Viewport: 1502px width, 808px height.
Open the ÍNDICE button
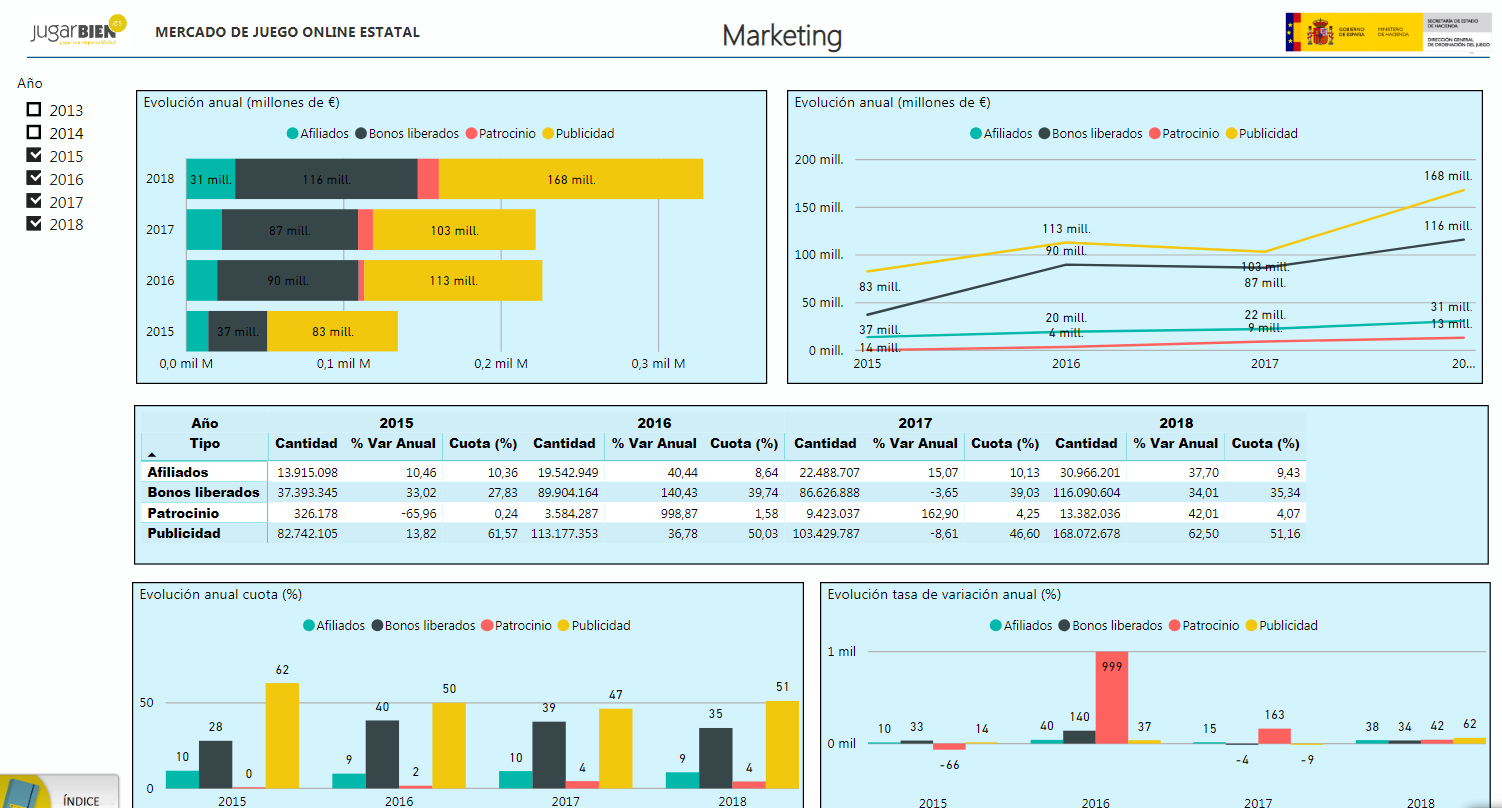tap(81, 800)
